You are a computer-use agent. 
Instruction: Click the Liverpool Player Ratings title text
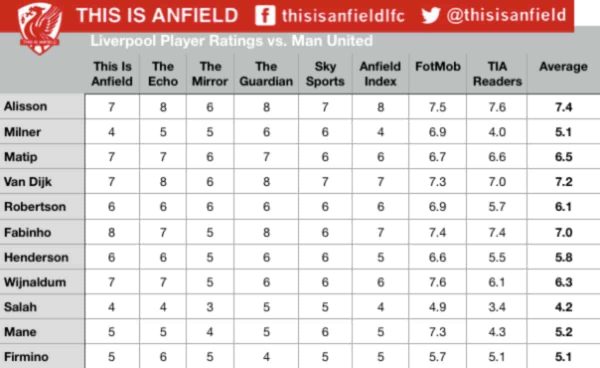tap(232, 41)
